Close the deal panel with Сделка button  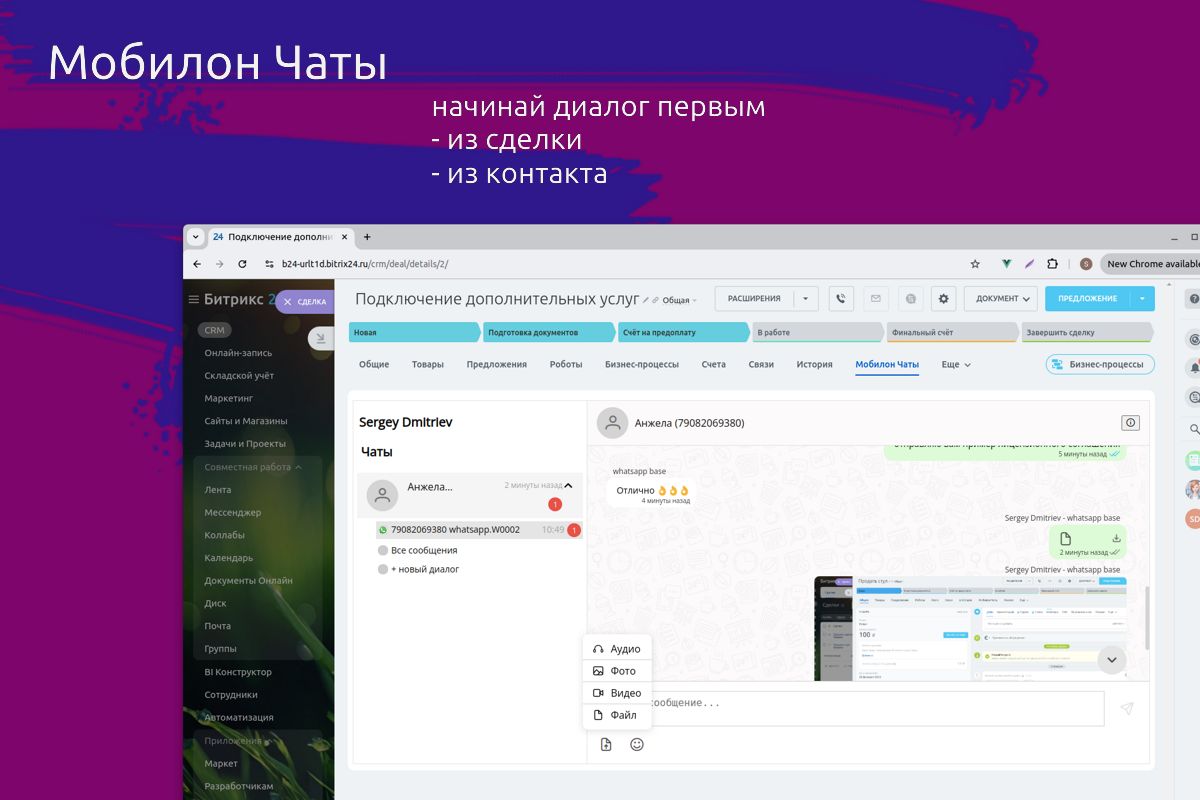point(304,301)
